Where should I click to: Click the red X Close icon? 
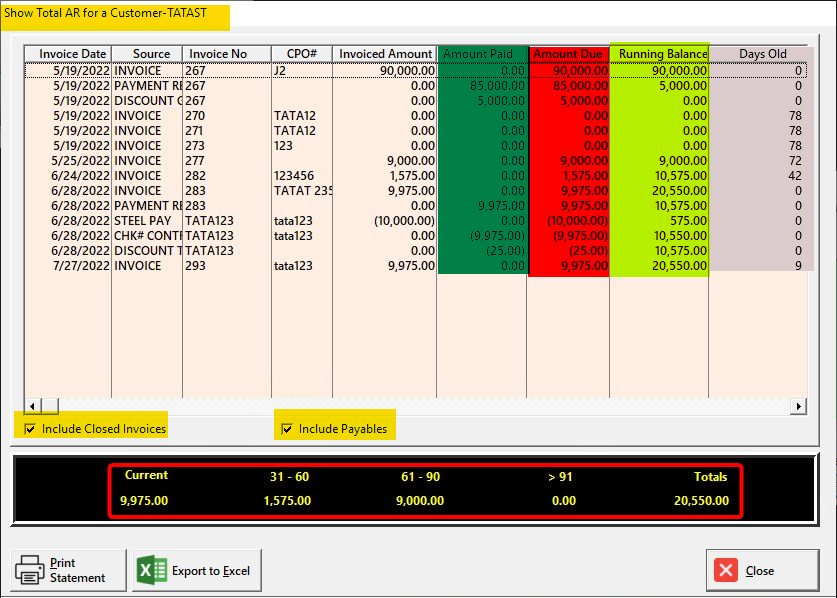(x=726, y=571)
